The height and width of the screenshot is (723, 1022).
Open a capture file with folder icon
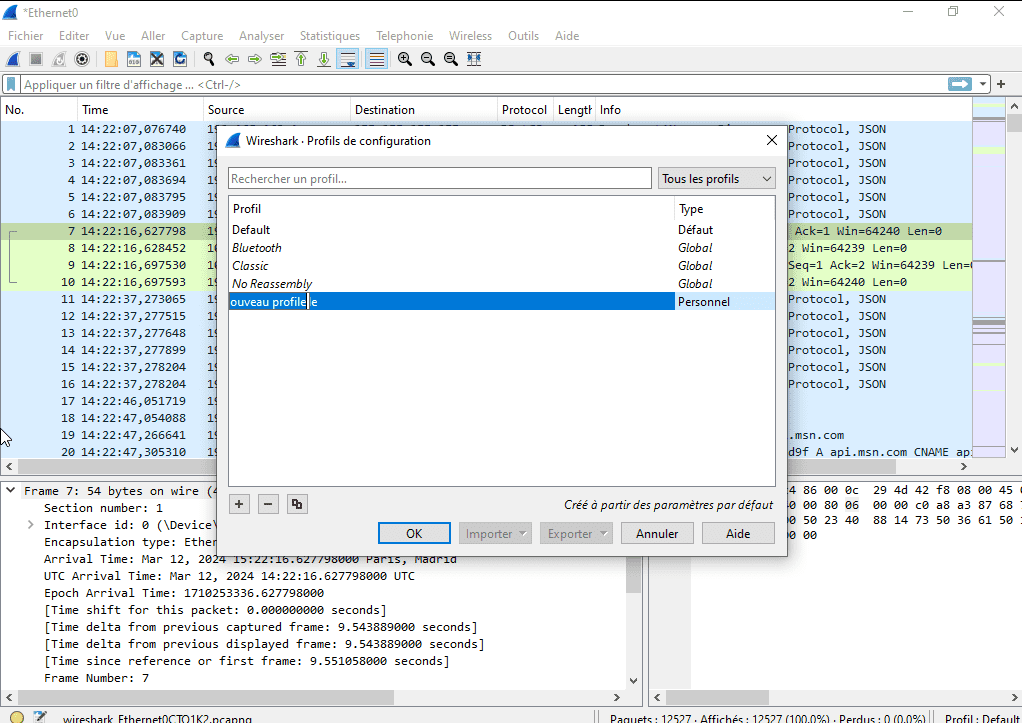coord(111,59)
